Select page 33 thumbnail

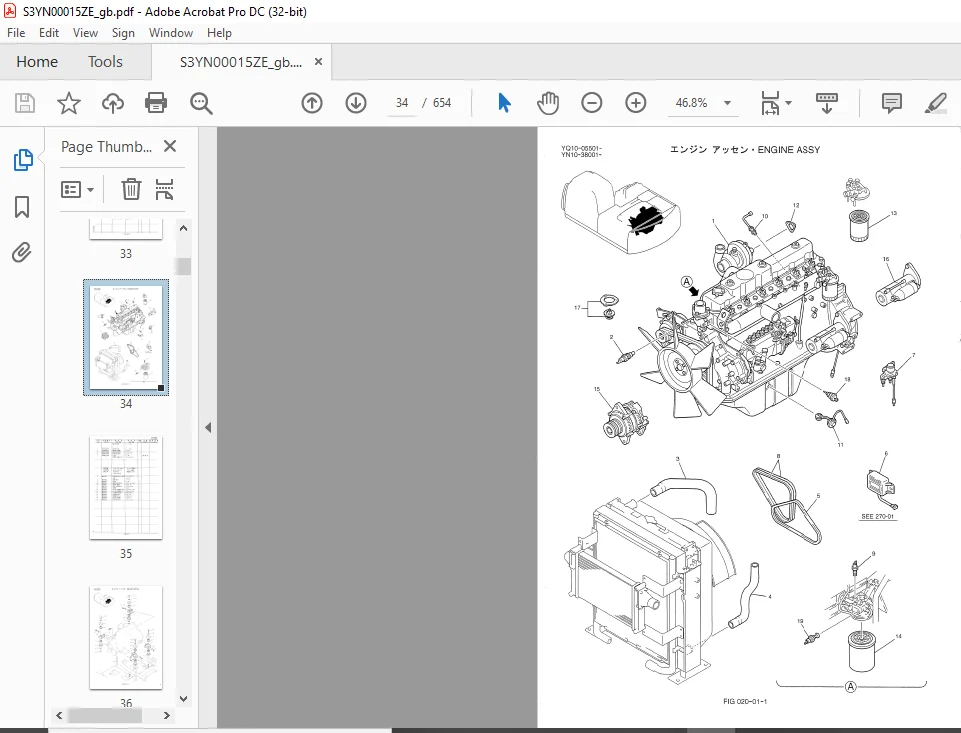[x=126, y=230]
